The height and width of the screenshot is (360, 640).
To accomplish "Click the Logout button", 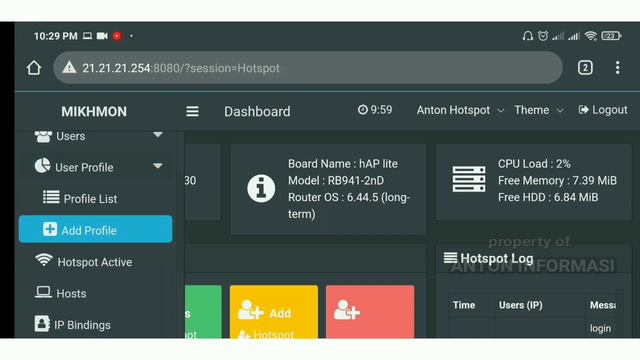I will (603, 110).
